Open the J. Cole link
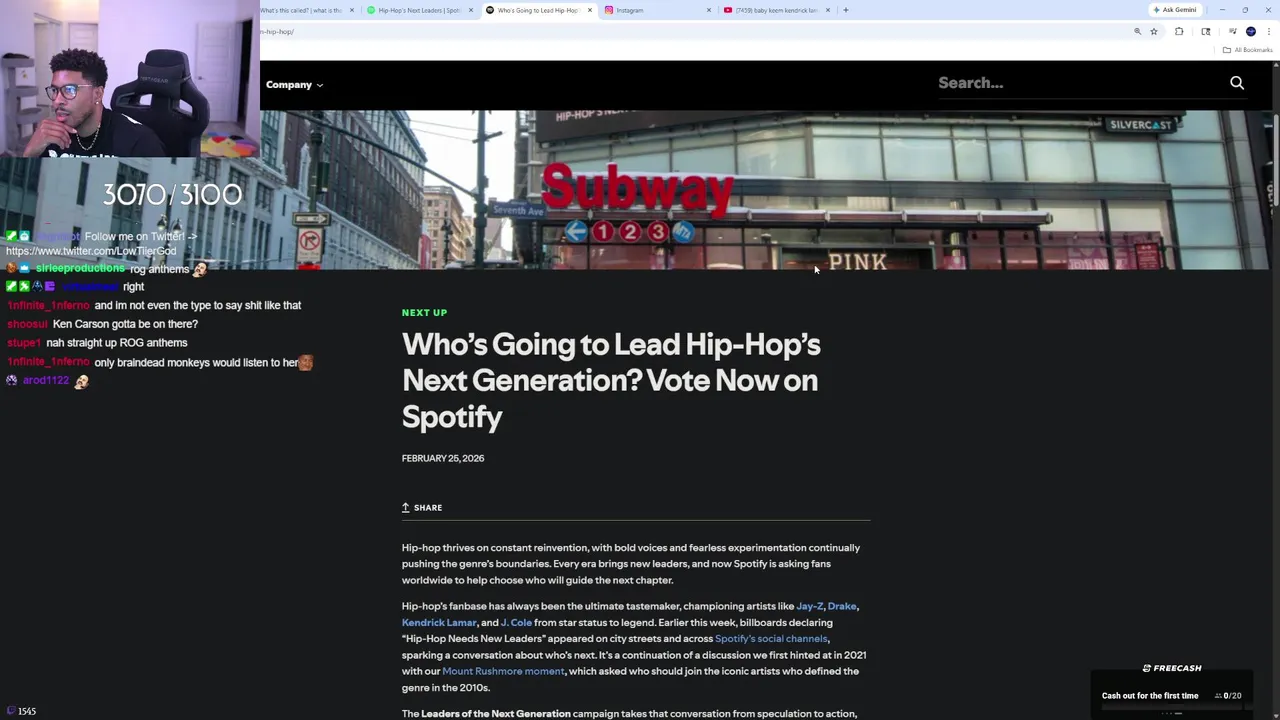Image resolution: width=1280 pixels, height=720 pixels. [x=516, y=622]
